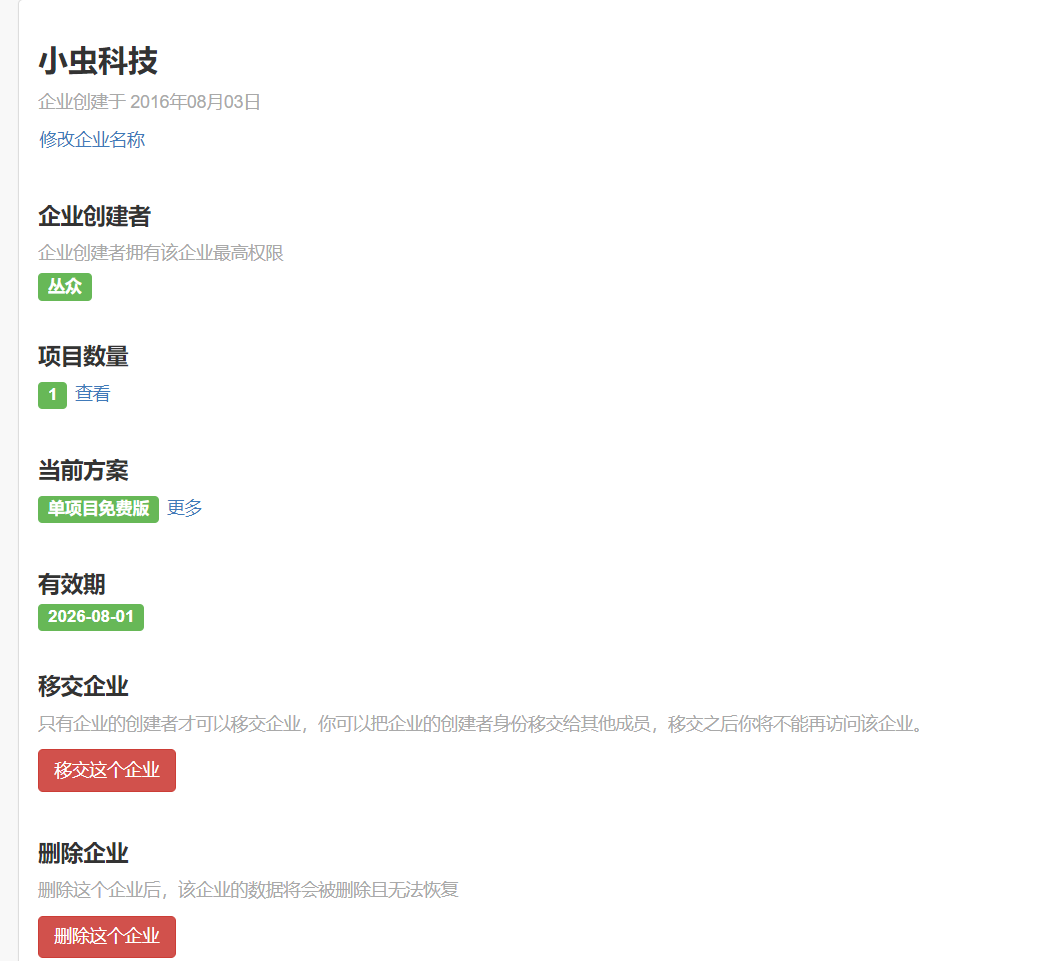The image size is (1044, 961).
Task: Select the 单项目免费版 plan badge
Action: pyautogui.click(x=98, y=509)
